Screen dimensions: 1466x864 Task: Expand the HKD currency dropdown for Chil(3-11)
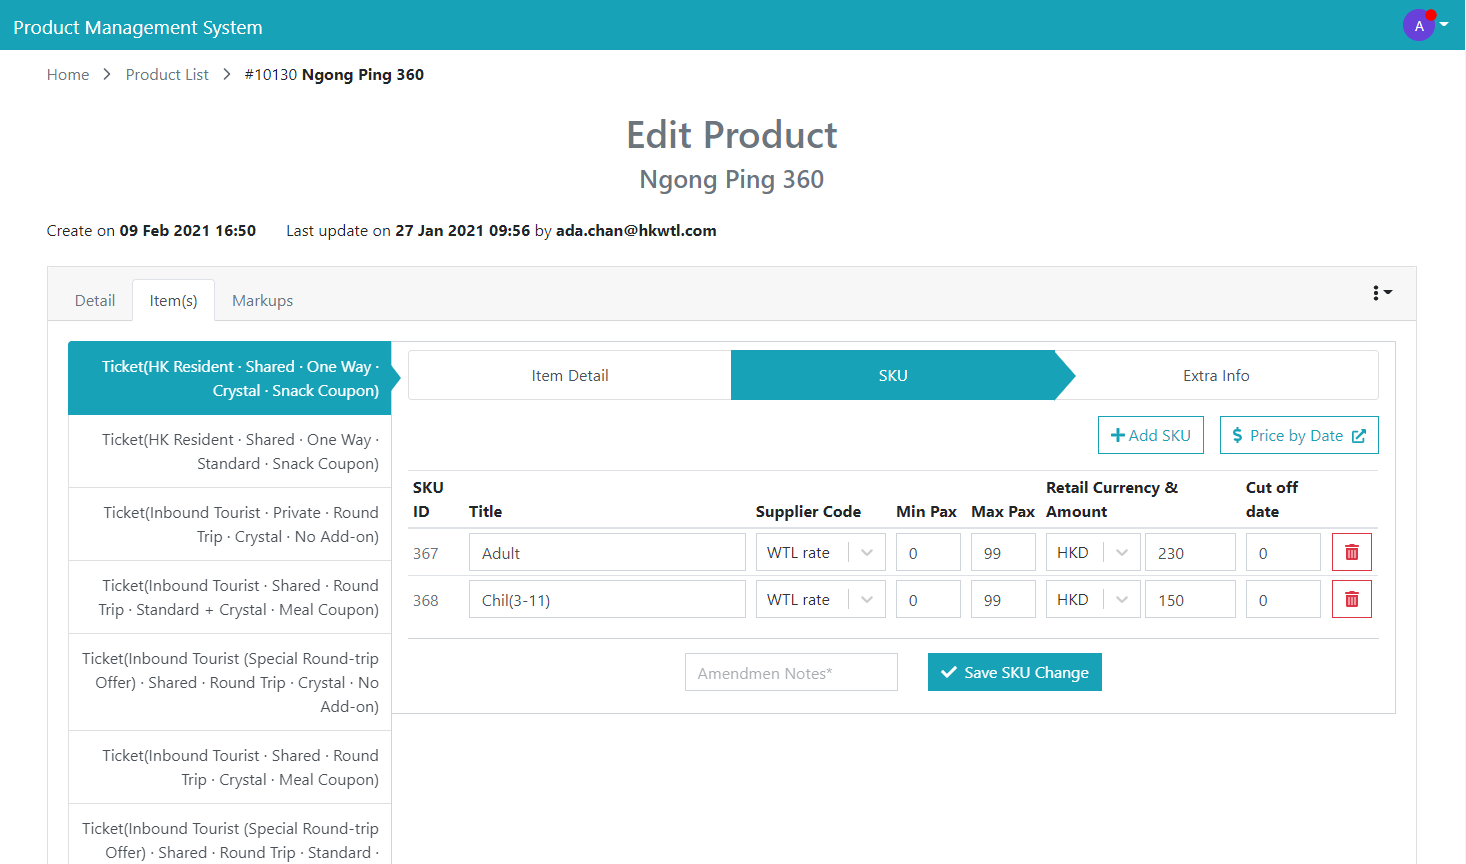coord(1118,598)
